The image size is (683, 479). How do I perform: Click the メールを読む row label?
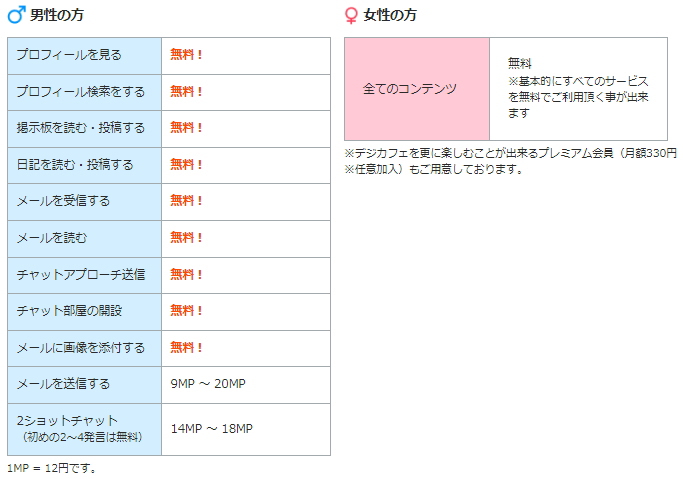[85, 239]
